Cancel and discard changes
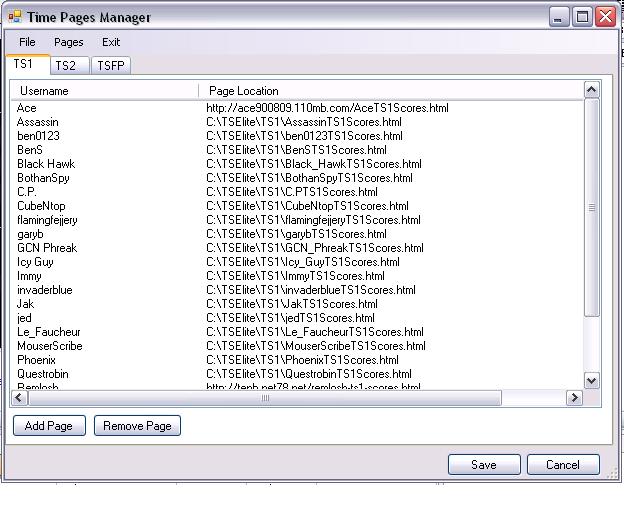This screenshot has height=527, width=624. (x=562, y=464)
